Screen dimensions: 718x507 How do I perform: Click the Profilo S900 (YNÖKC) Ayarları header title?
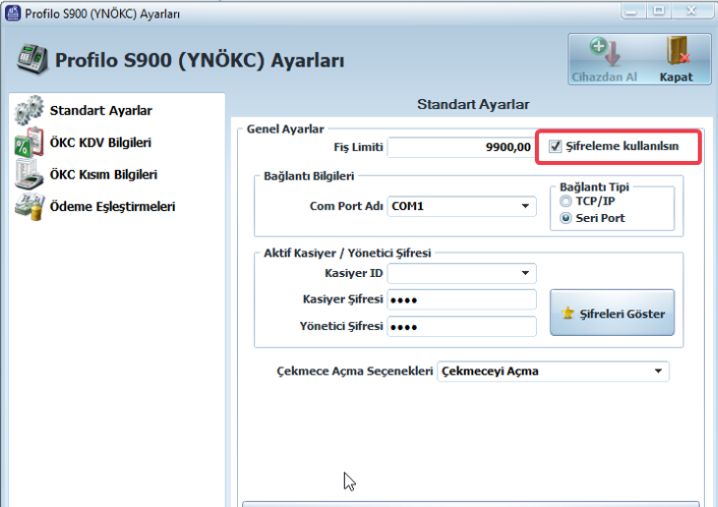point(199,60)
